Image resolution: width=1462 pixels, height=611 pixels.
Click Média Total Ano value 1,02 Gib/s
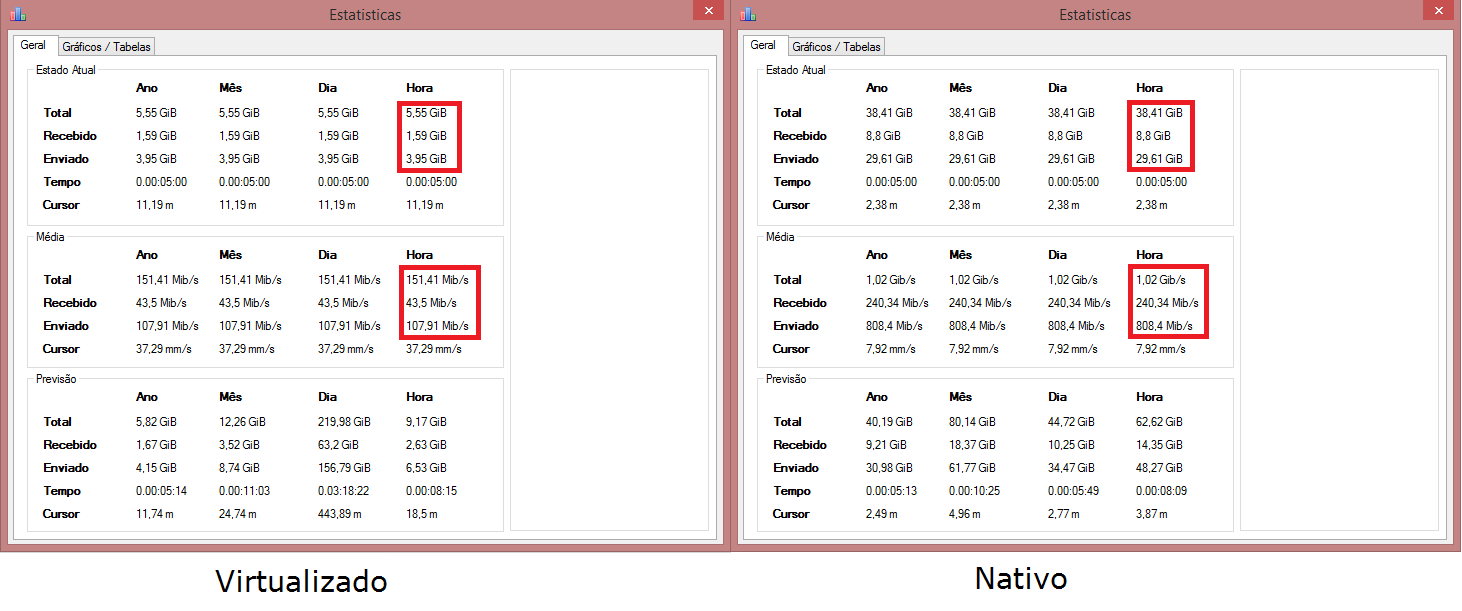tap(891, 280)
